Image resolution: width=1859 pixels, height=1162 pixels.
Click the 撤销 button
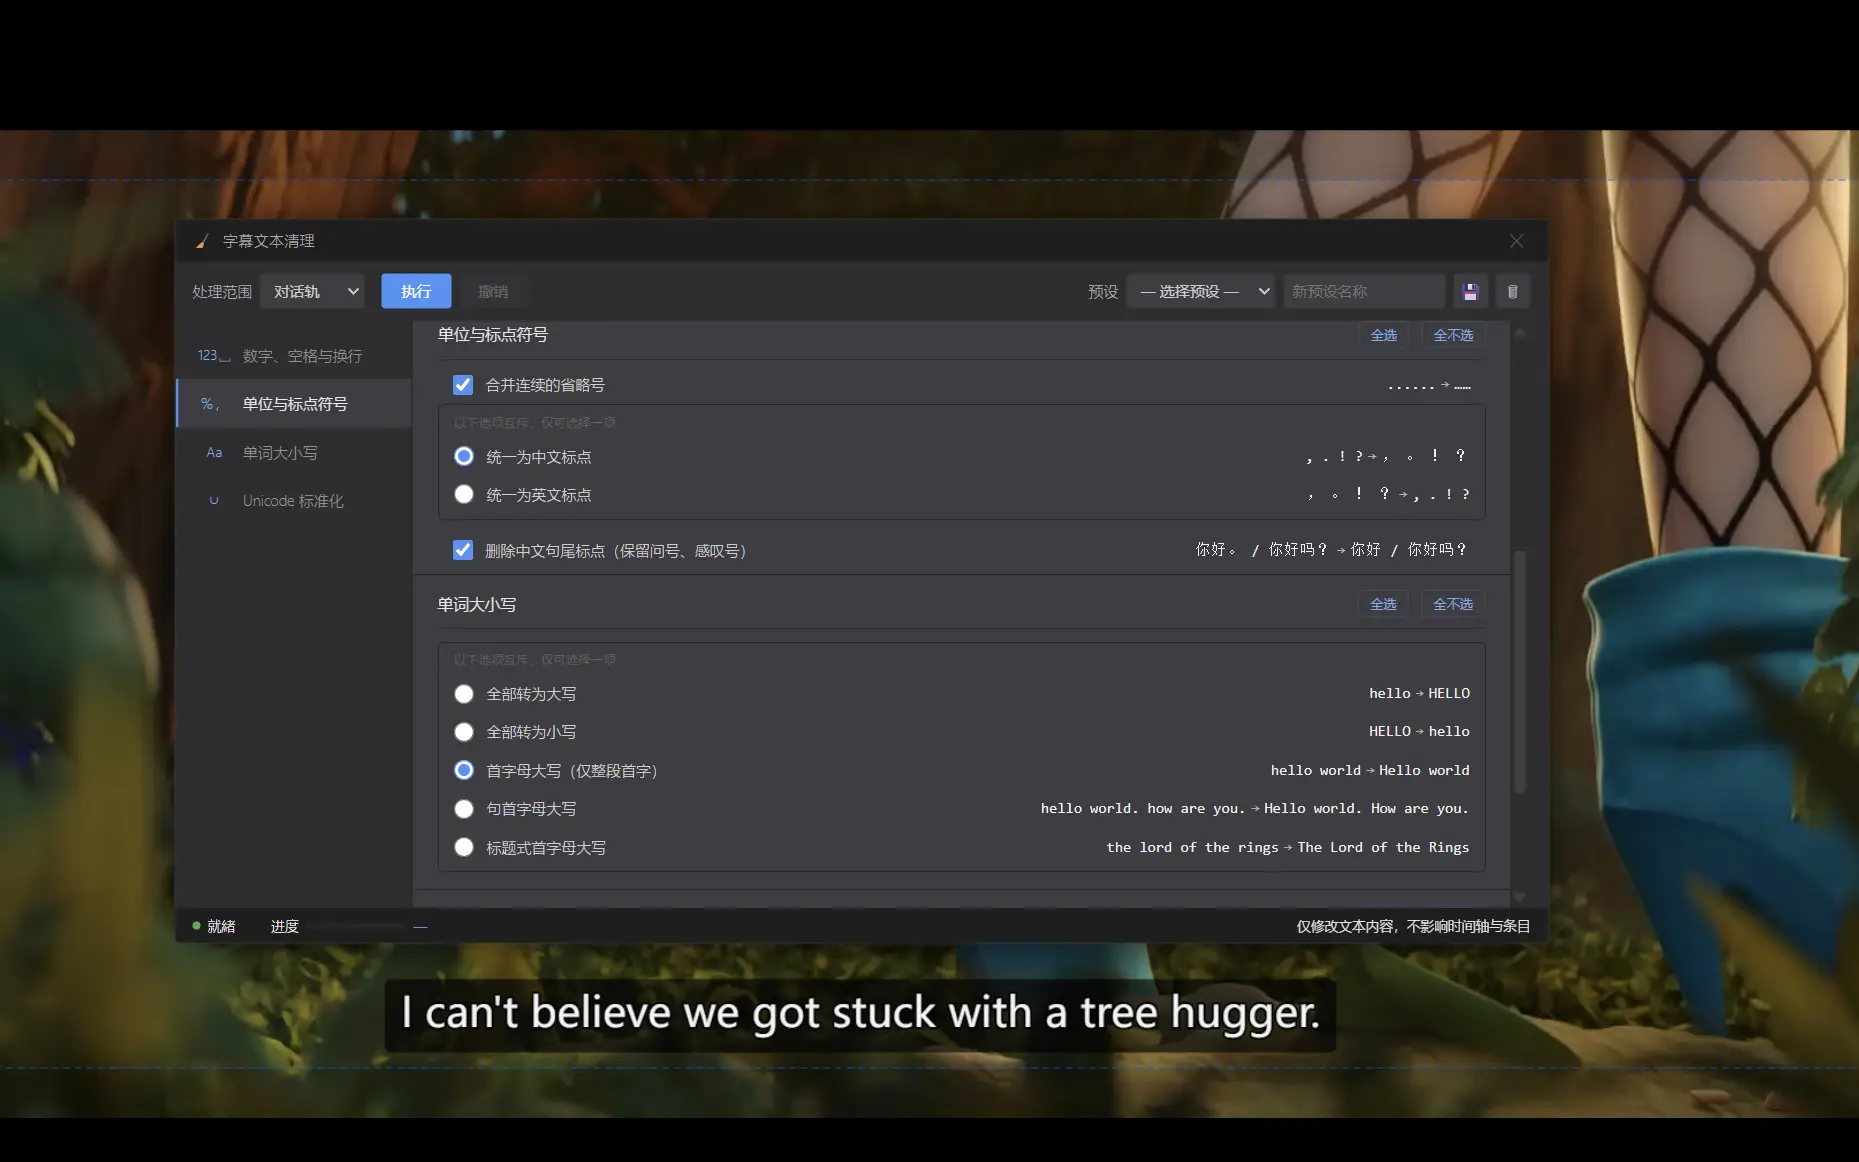493,292
